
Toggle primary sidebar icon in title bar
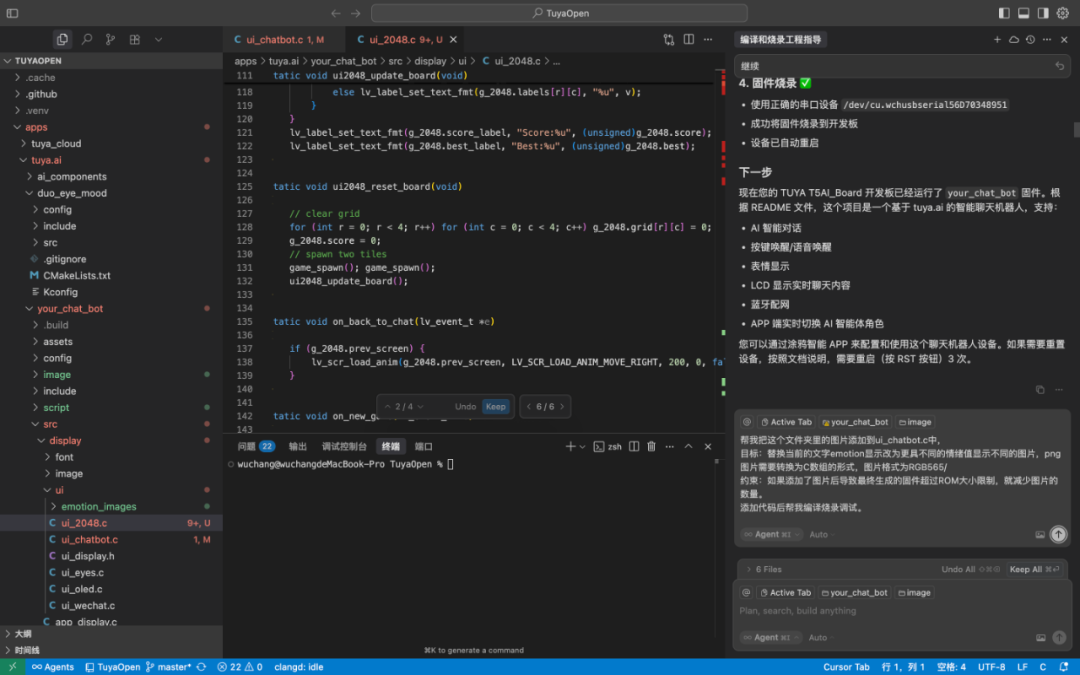(x=12, y=13)
